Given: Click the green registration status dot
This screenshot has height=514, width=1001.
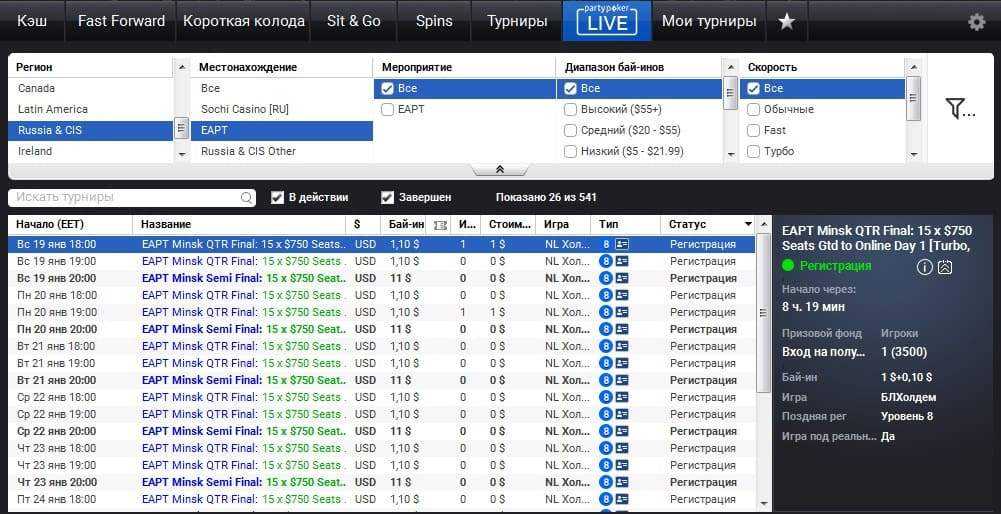Looking at the screenshot, I should [788, 266].
